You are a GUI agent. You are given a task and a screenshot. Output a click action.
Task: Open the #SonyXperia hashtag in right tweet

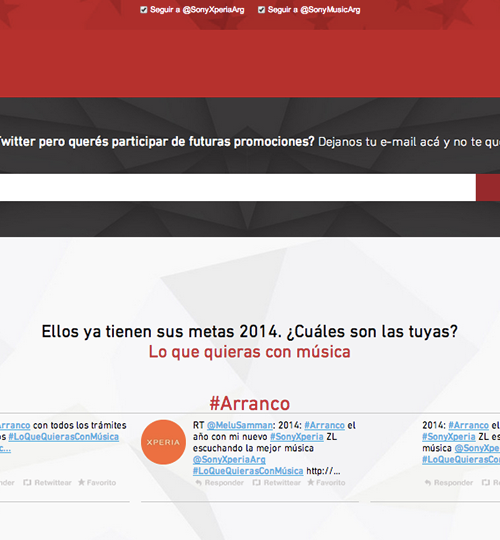(449, 437)
